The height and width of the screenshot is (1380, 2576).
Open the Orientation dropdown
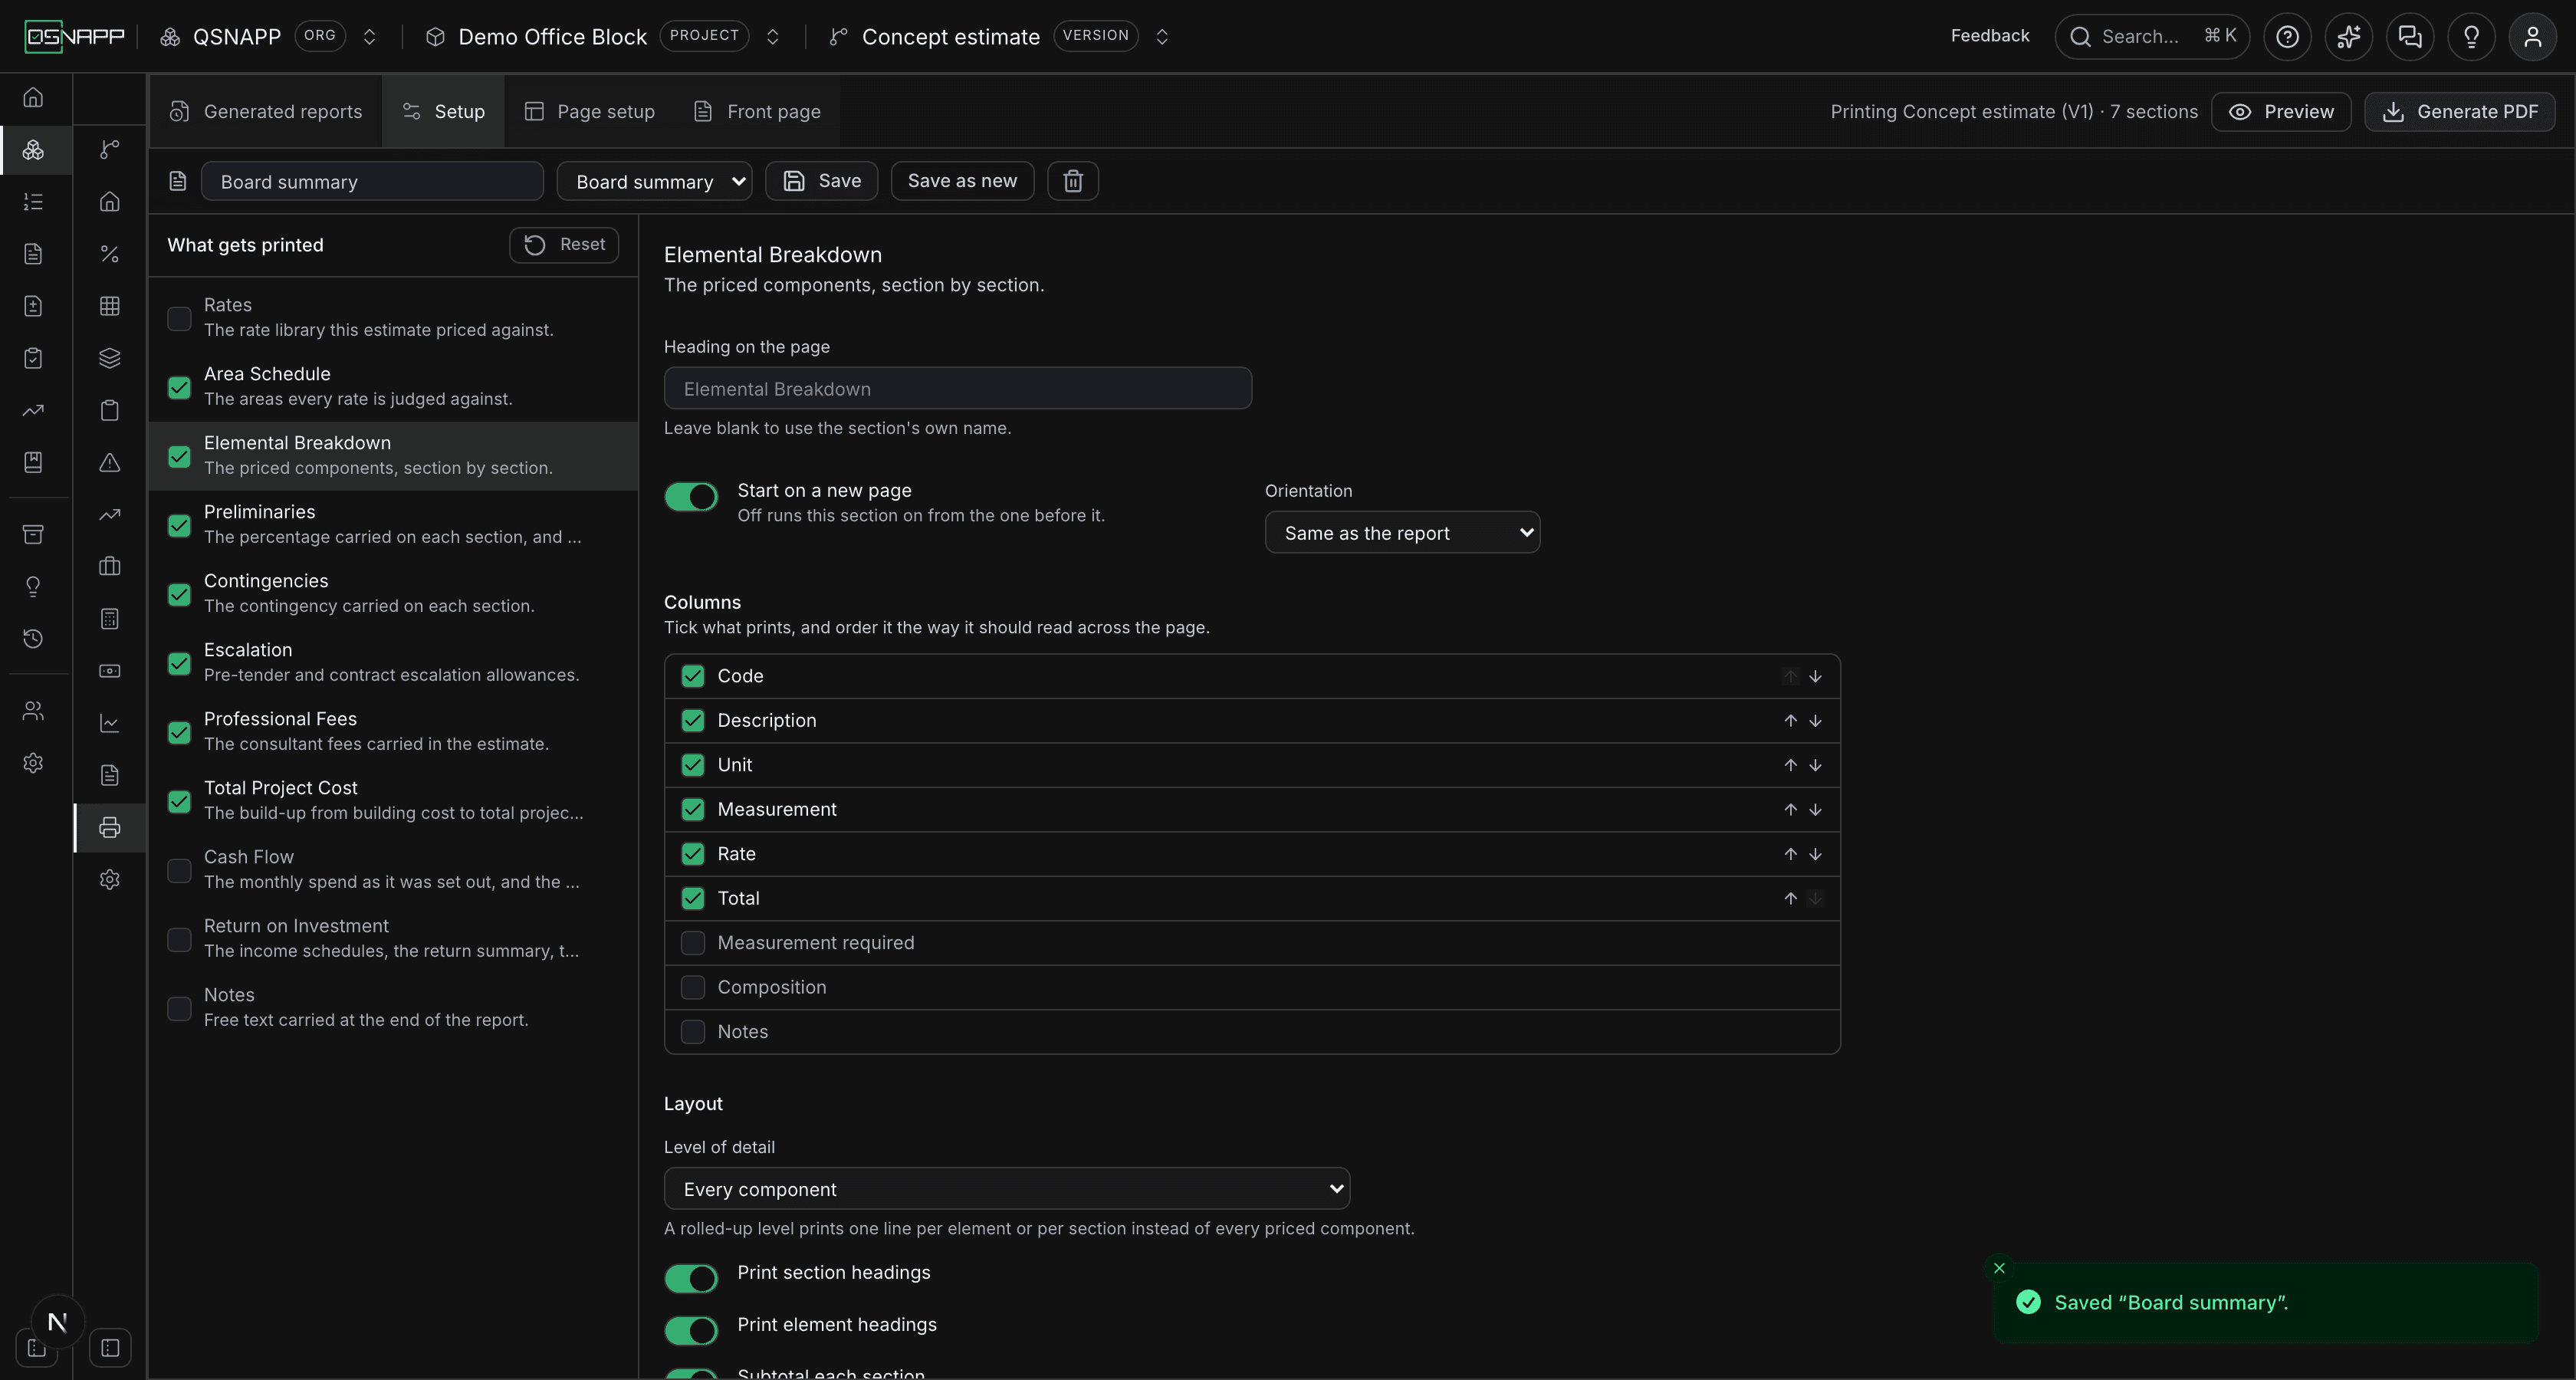(x=1402, y=533)
